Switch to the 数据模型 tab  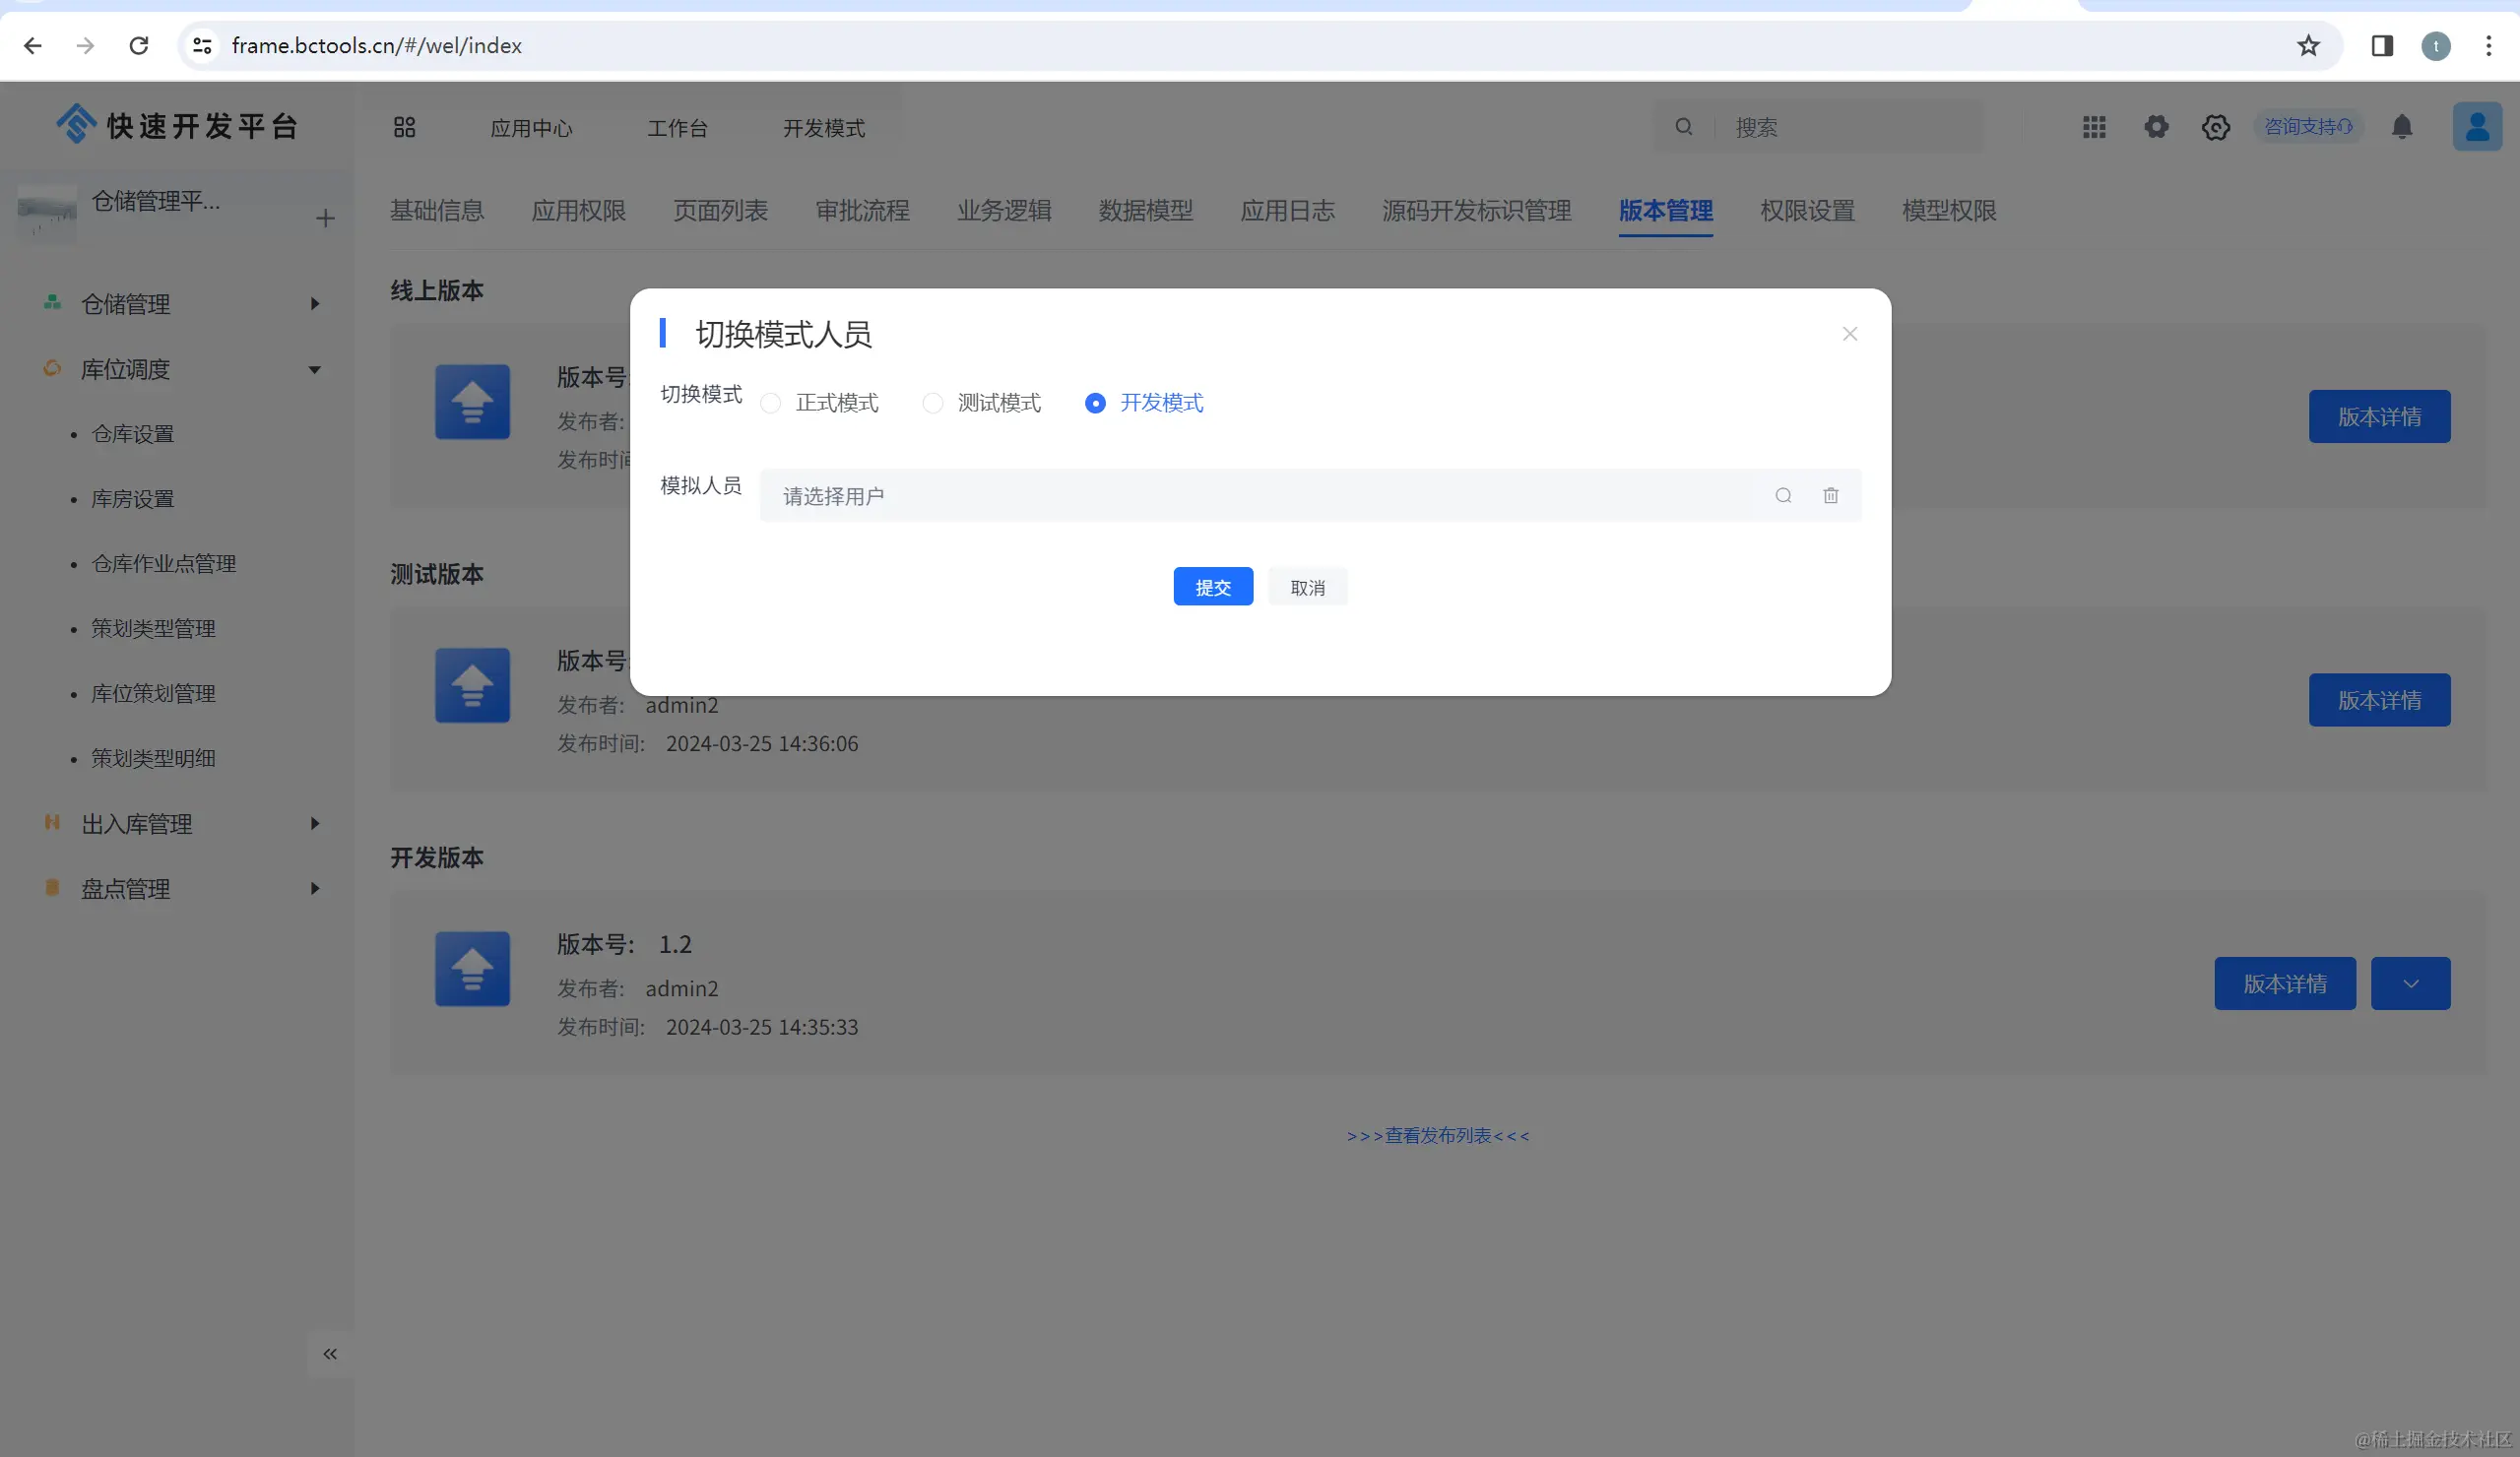coord(1145,211)
